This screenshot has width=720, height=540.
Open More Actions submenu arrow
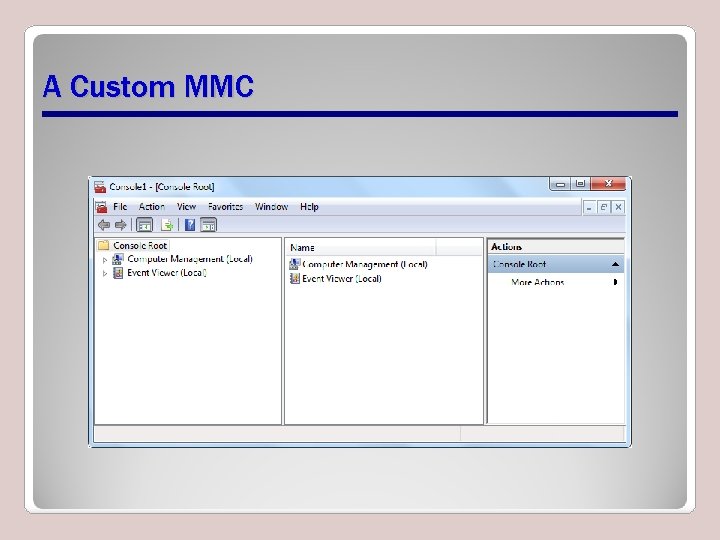[615, 282]
